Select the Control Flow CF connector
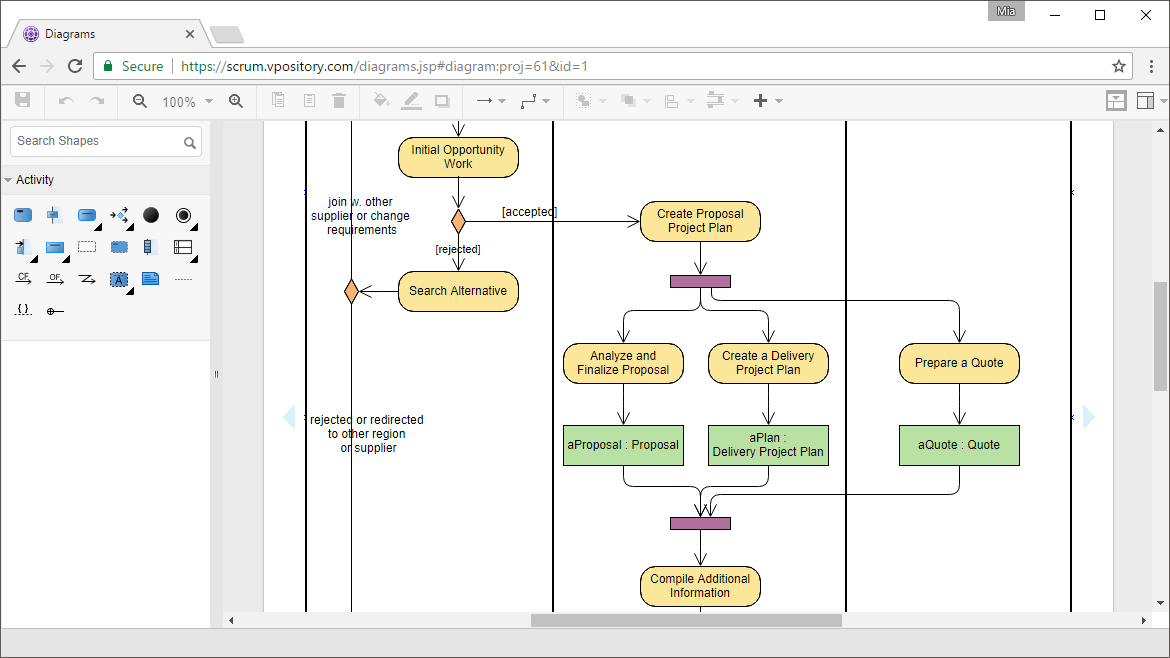The image size is (1170, 658). pos(24,279)
